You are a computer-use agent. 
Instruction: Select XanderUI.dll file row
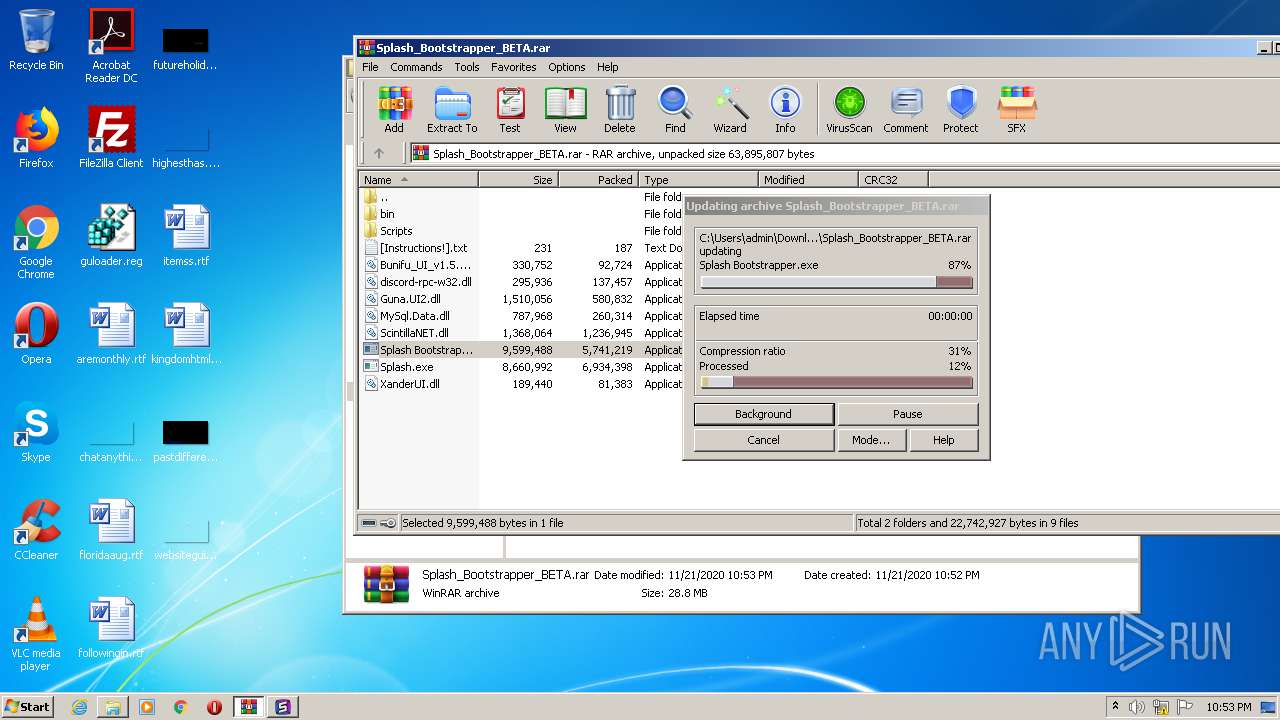520,384
